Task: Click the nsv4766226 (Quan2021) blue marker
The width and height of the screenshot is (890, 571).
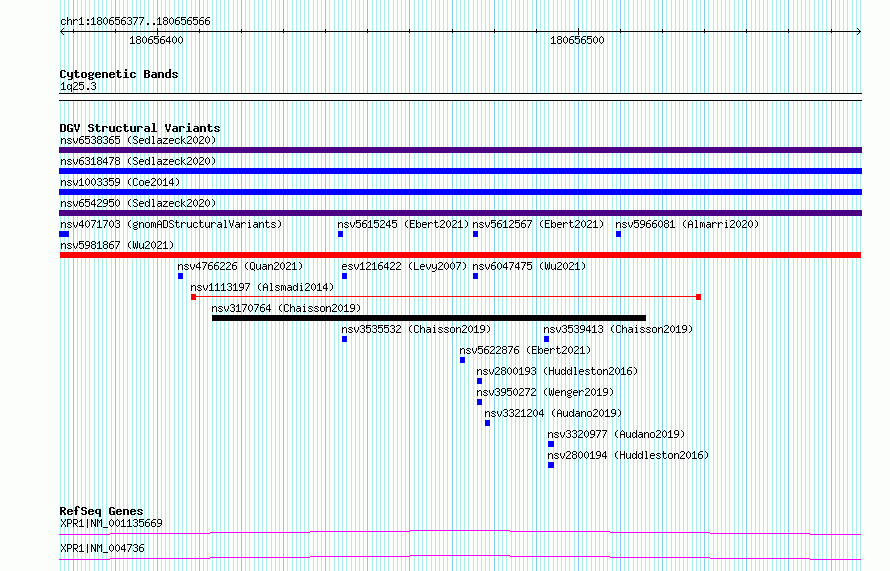Action: tap(180, 276)
